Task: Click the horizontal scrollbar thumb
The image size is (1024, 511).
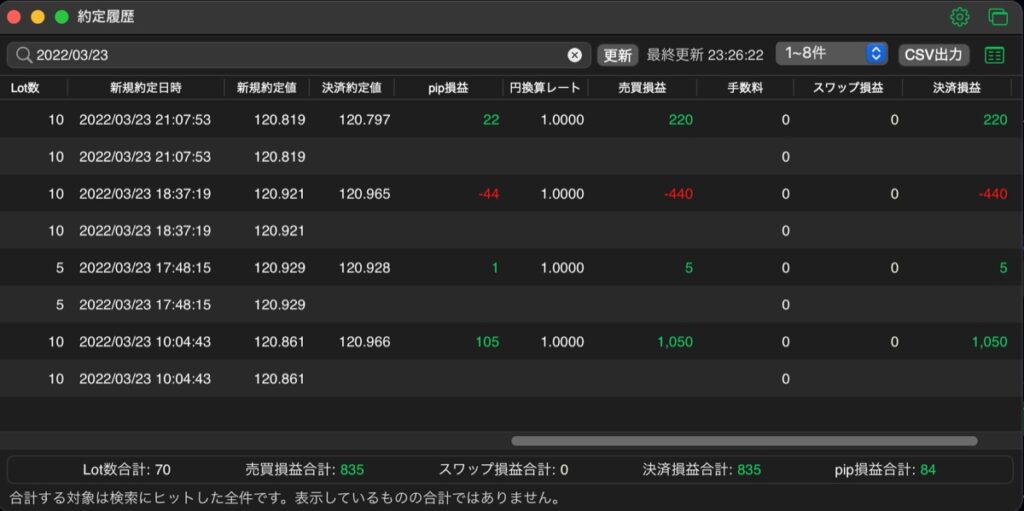Action: coord(744,441)
